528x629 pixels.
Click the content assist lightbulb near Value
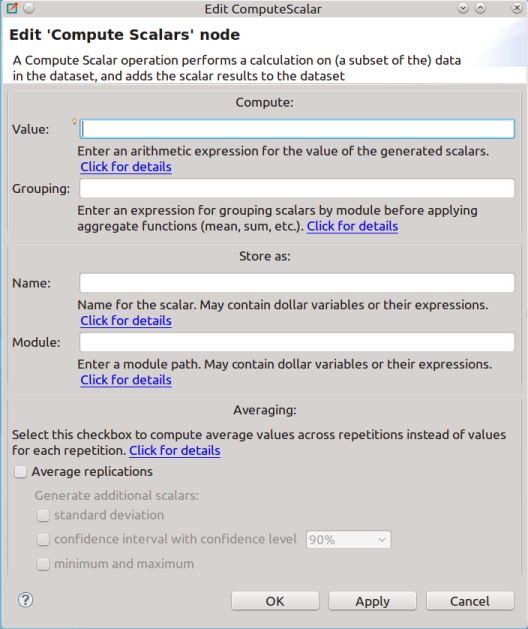(x=75, y=122)
